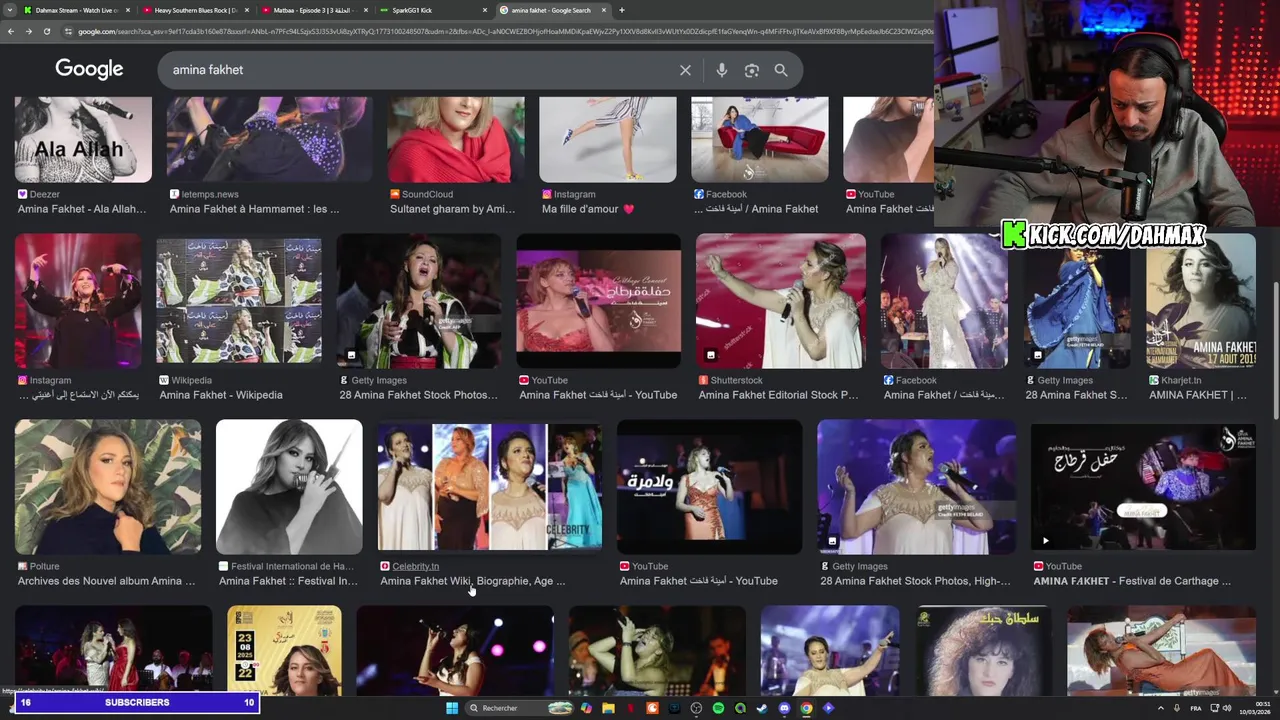Open the Facebook red sofa thumbnail

(760, 139)
